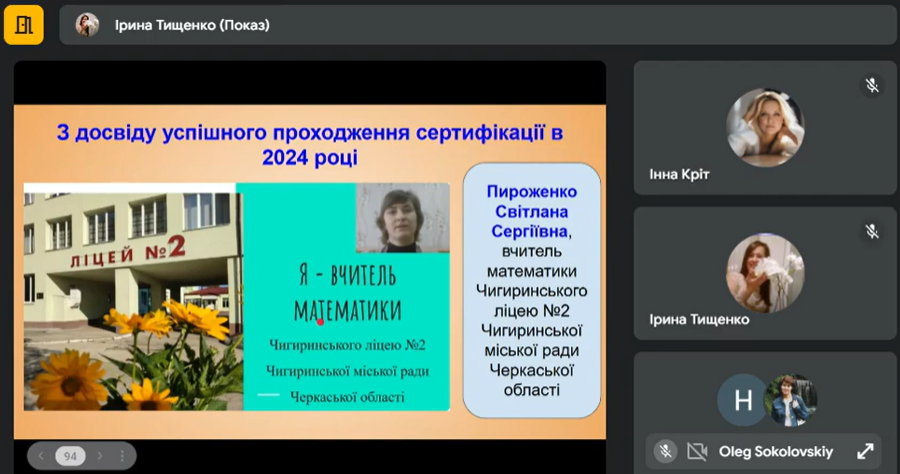Click Пироженко Світлана Сергіївна name text
The width and height of the screenshot is (900, 474).
pyautogui.click(x=532, y=211)
